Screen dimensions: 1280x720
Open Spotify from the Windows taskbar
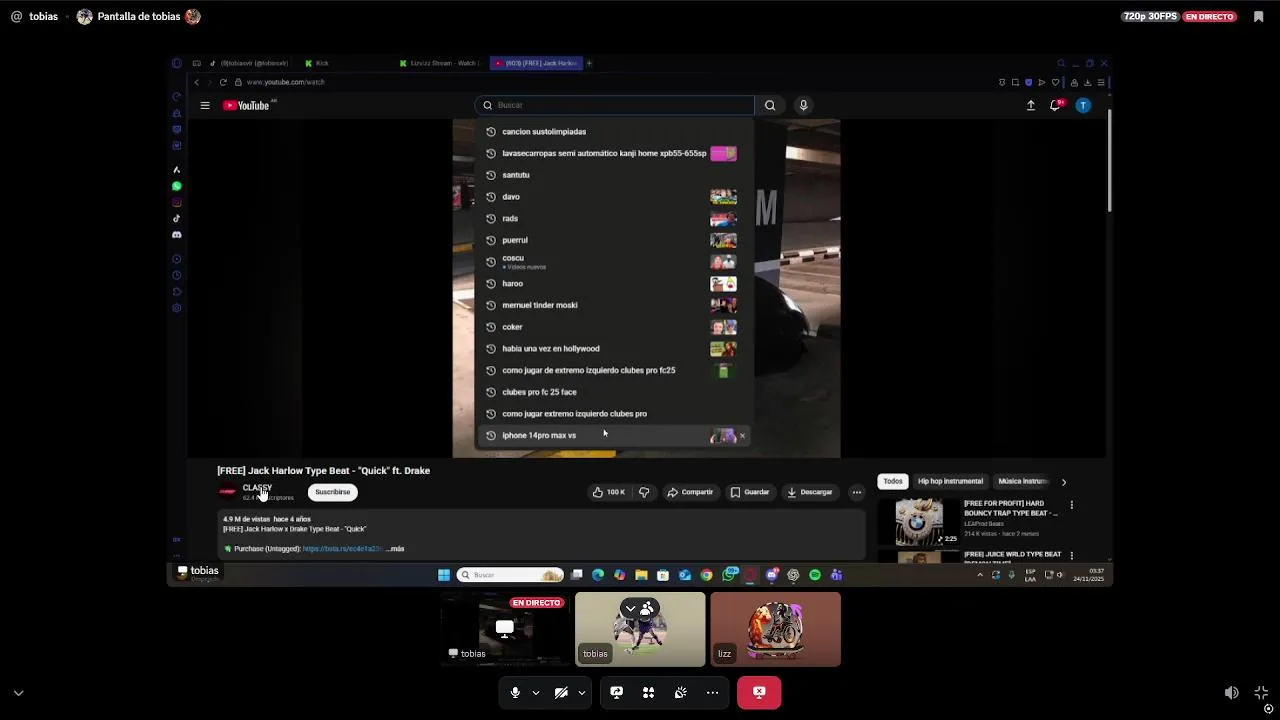click(815, 575)
